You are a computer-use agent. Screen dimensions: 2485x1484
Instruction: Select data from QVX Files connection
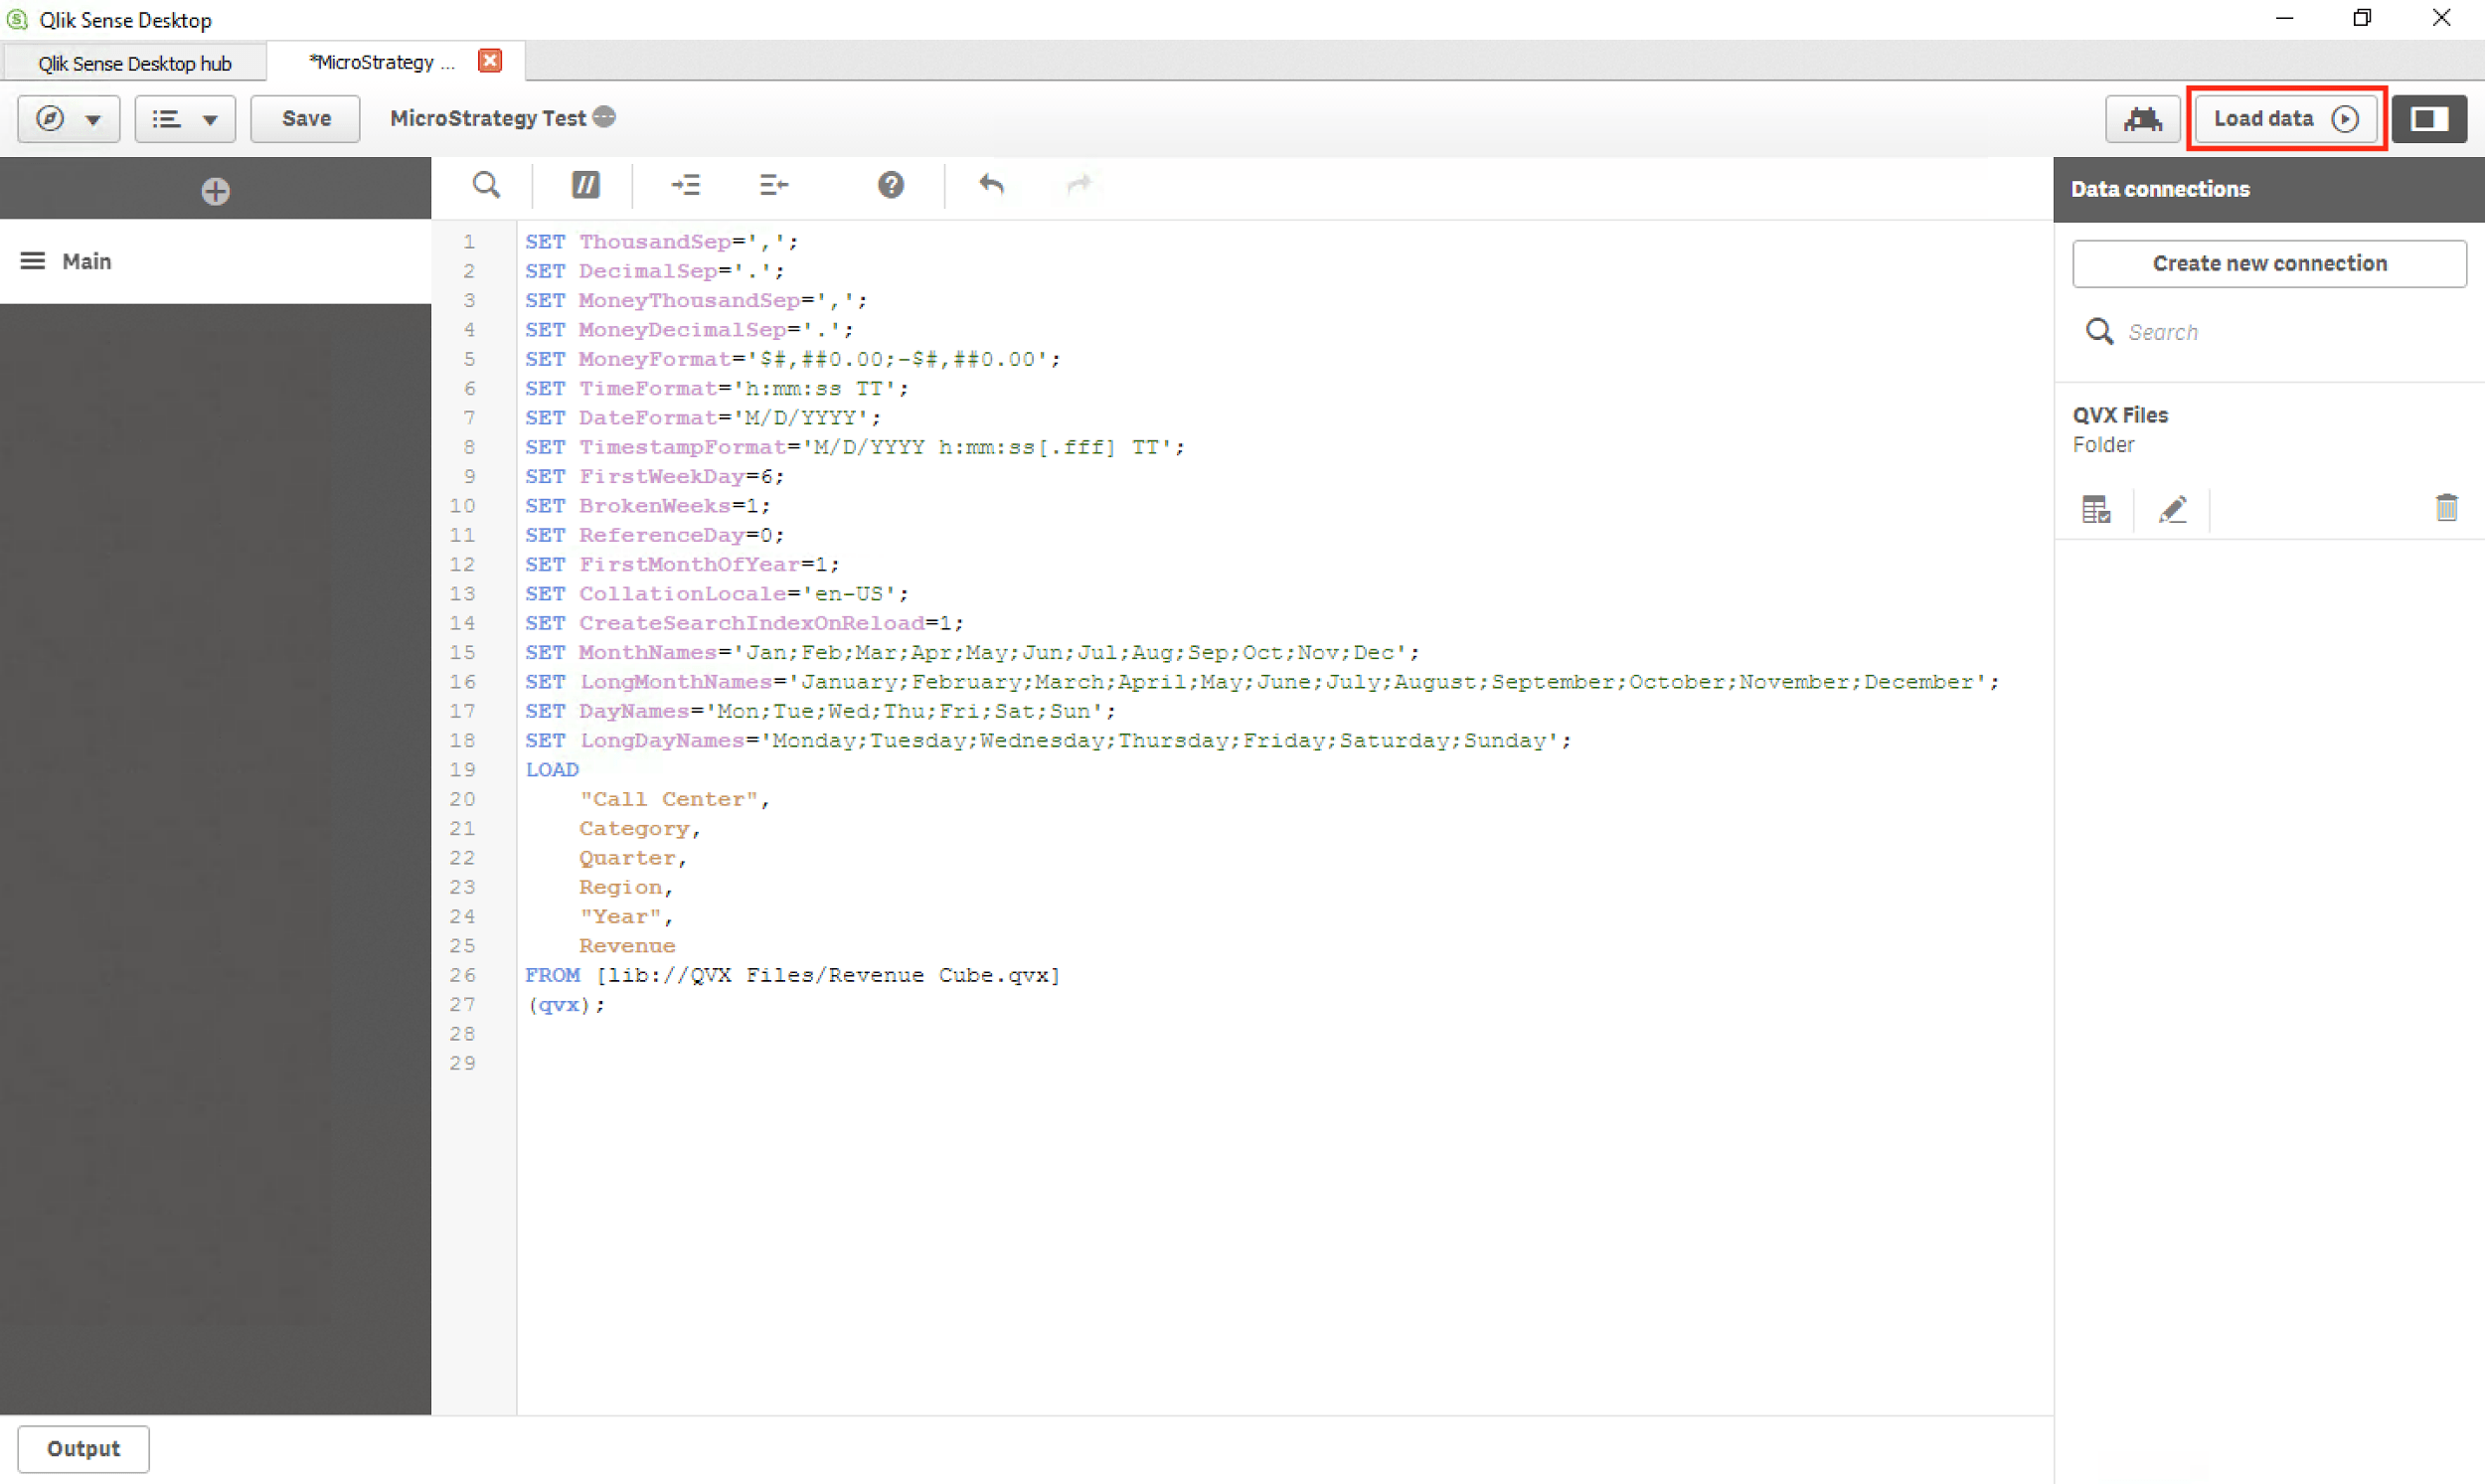(2096, 510)
